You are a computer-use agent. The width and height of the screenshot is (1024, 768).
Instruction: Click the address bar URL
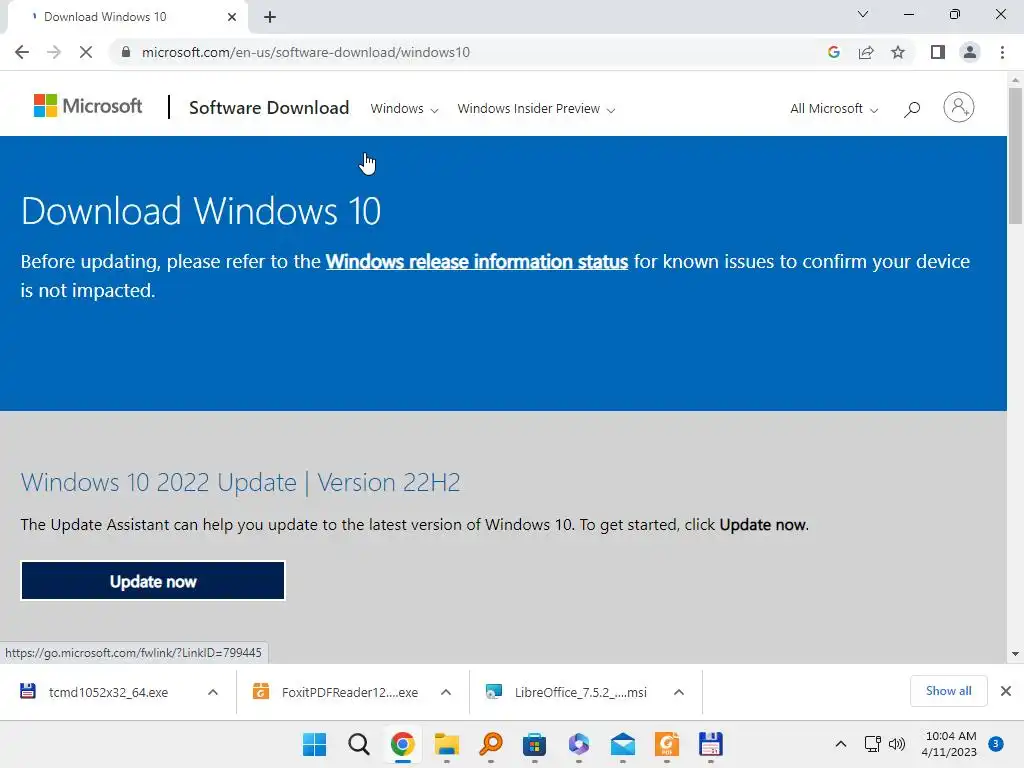306,52
